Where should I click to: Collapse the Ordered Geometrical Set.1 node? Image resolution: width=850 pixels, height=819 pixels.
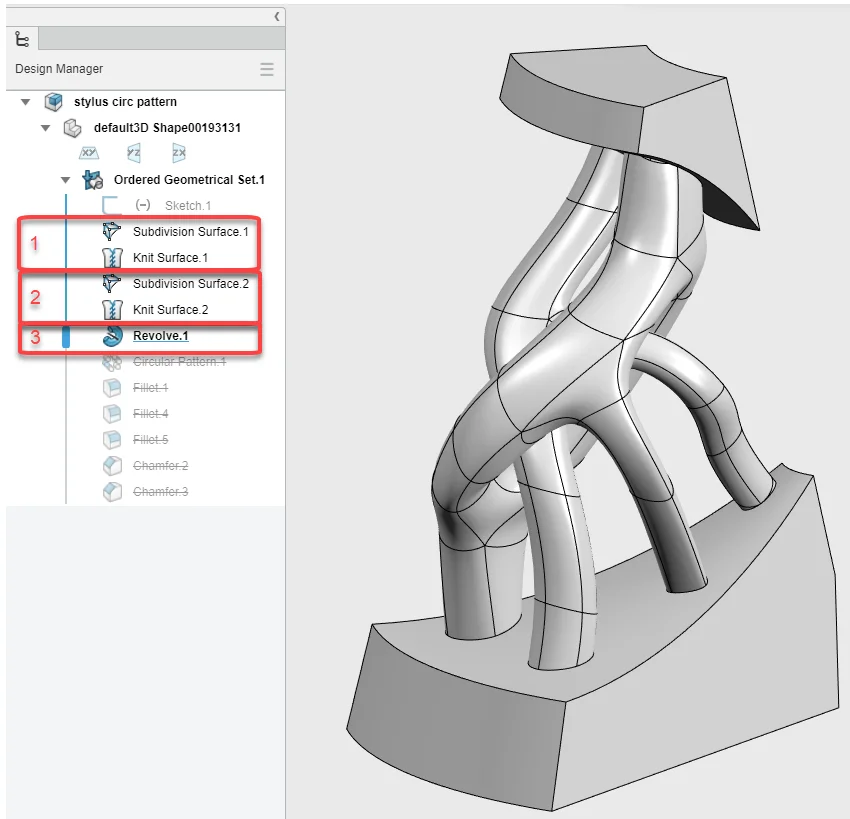(x=66, y=180)
